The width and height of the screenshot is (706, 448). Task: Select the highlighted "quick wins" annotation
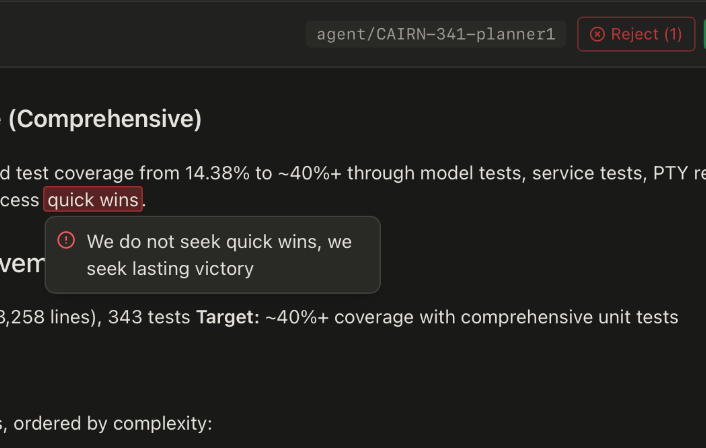tap(93, 199)
